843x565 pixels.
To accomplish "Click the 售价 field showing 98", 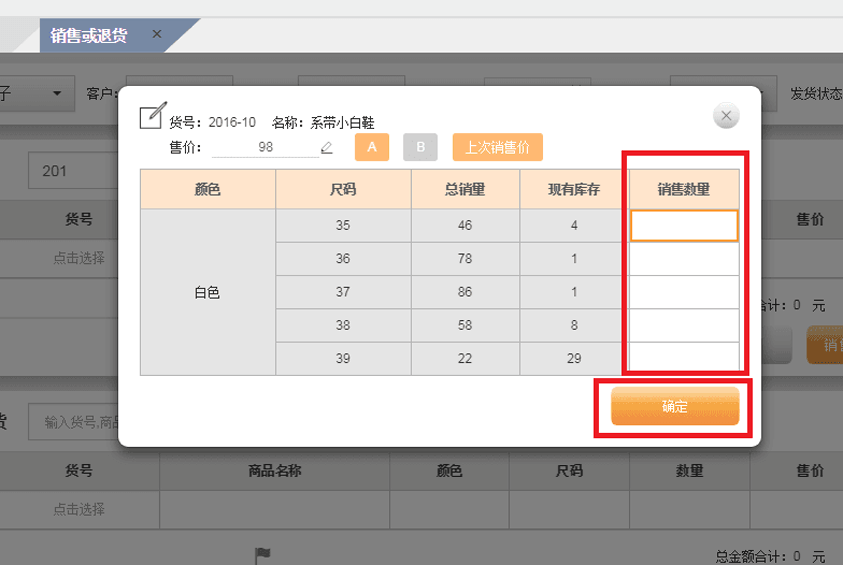I will click(265, 148).
